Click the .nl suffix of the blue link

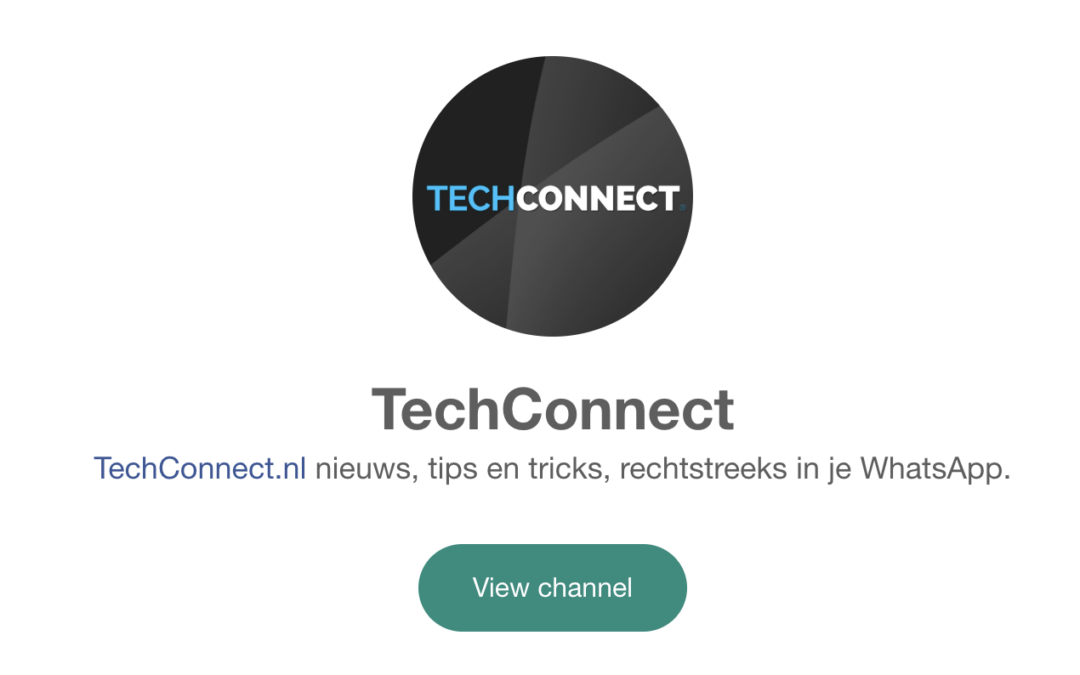click(x=291, y=468)
